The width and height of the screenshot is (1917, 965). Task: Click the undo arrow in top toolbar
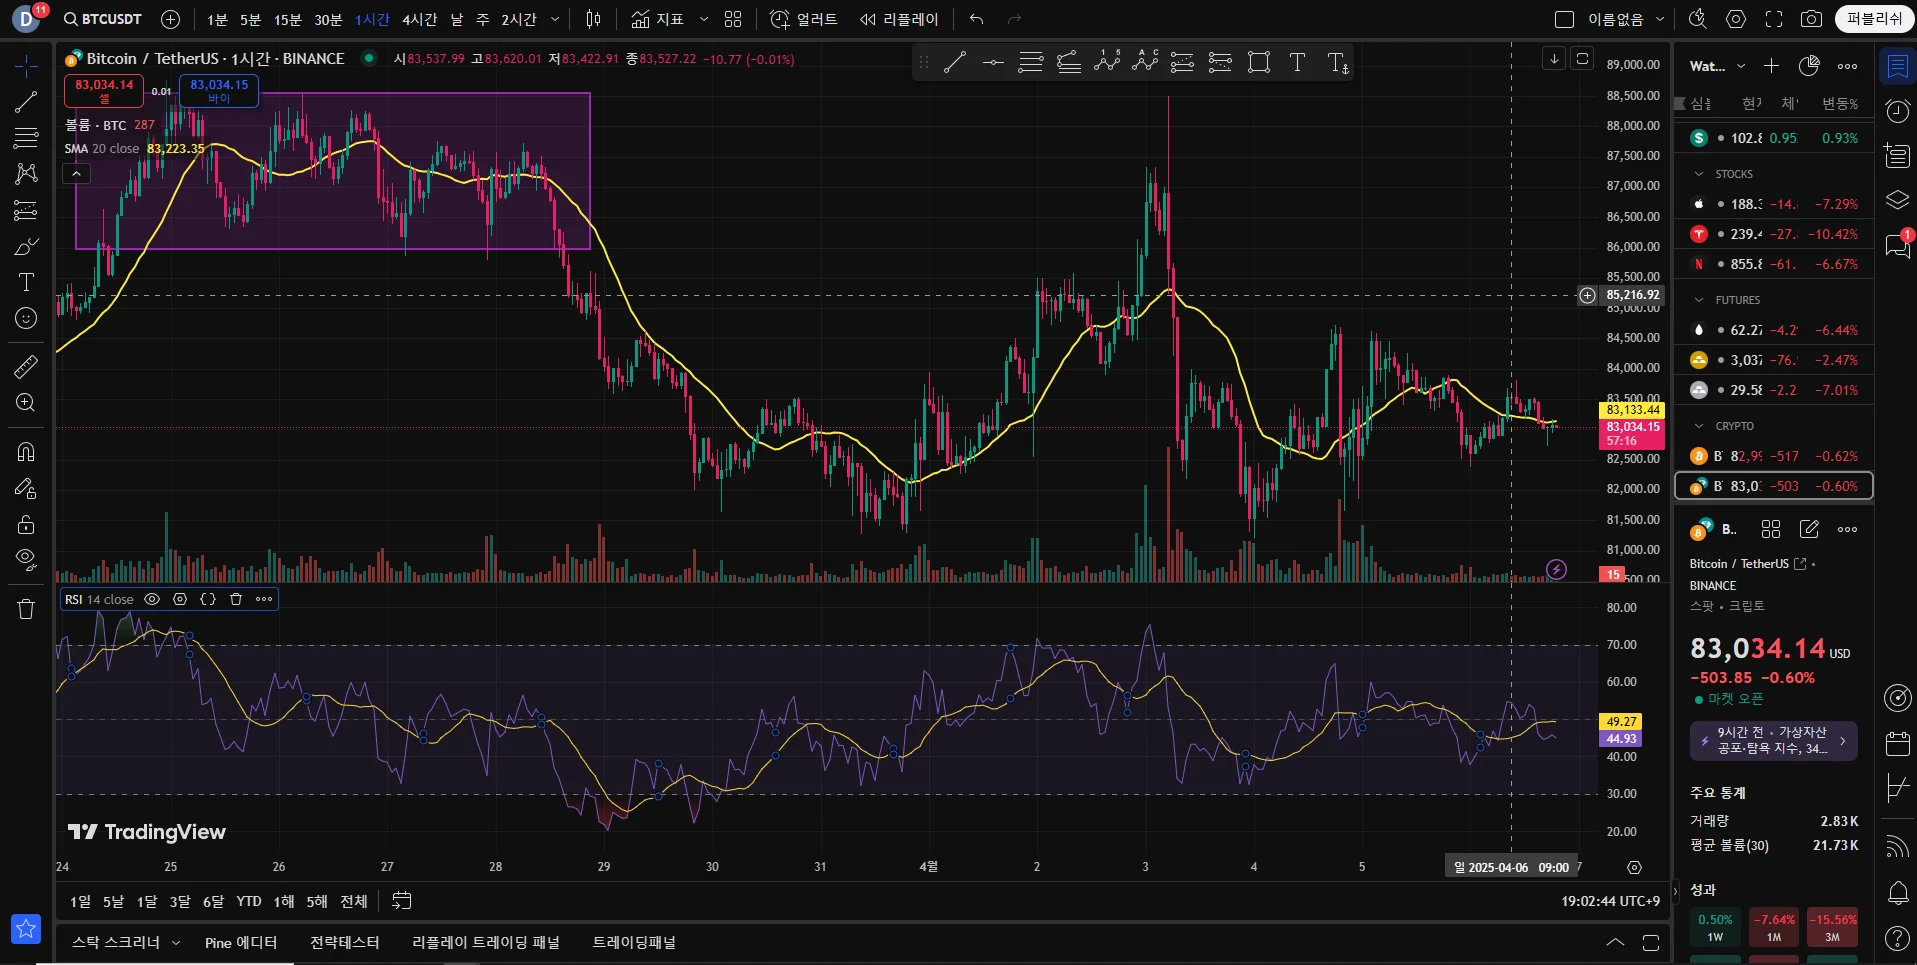[977, 19]
